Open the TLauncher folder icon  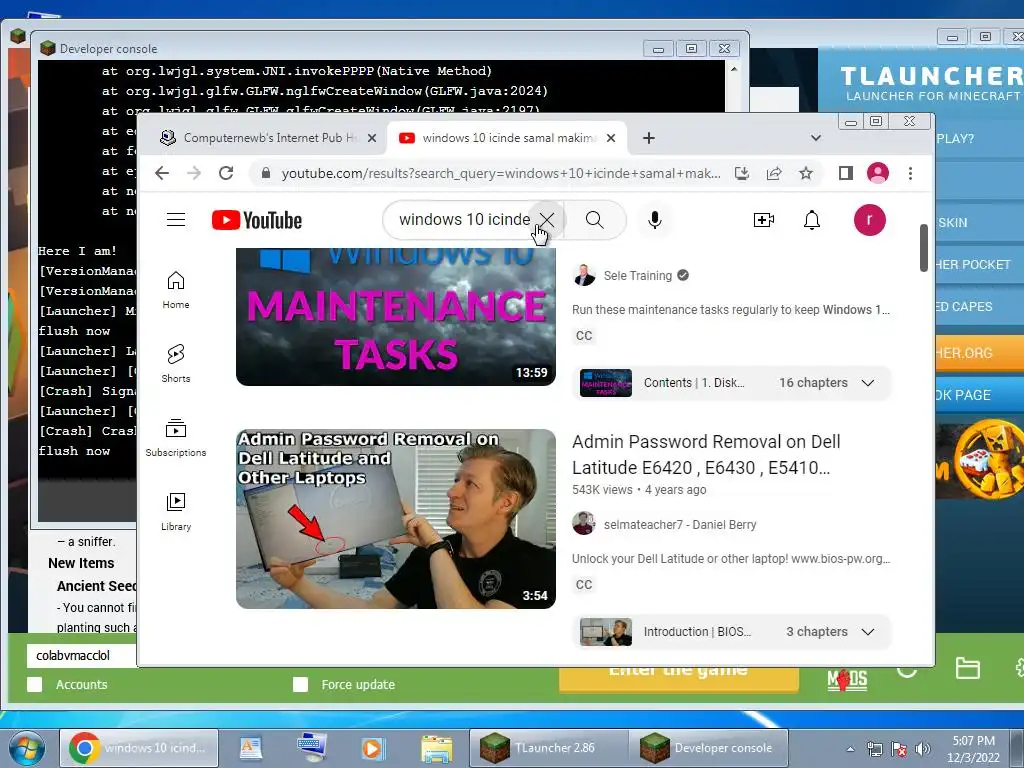click(967, 668)
